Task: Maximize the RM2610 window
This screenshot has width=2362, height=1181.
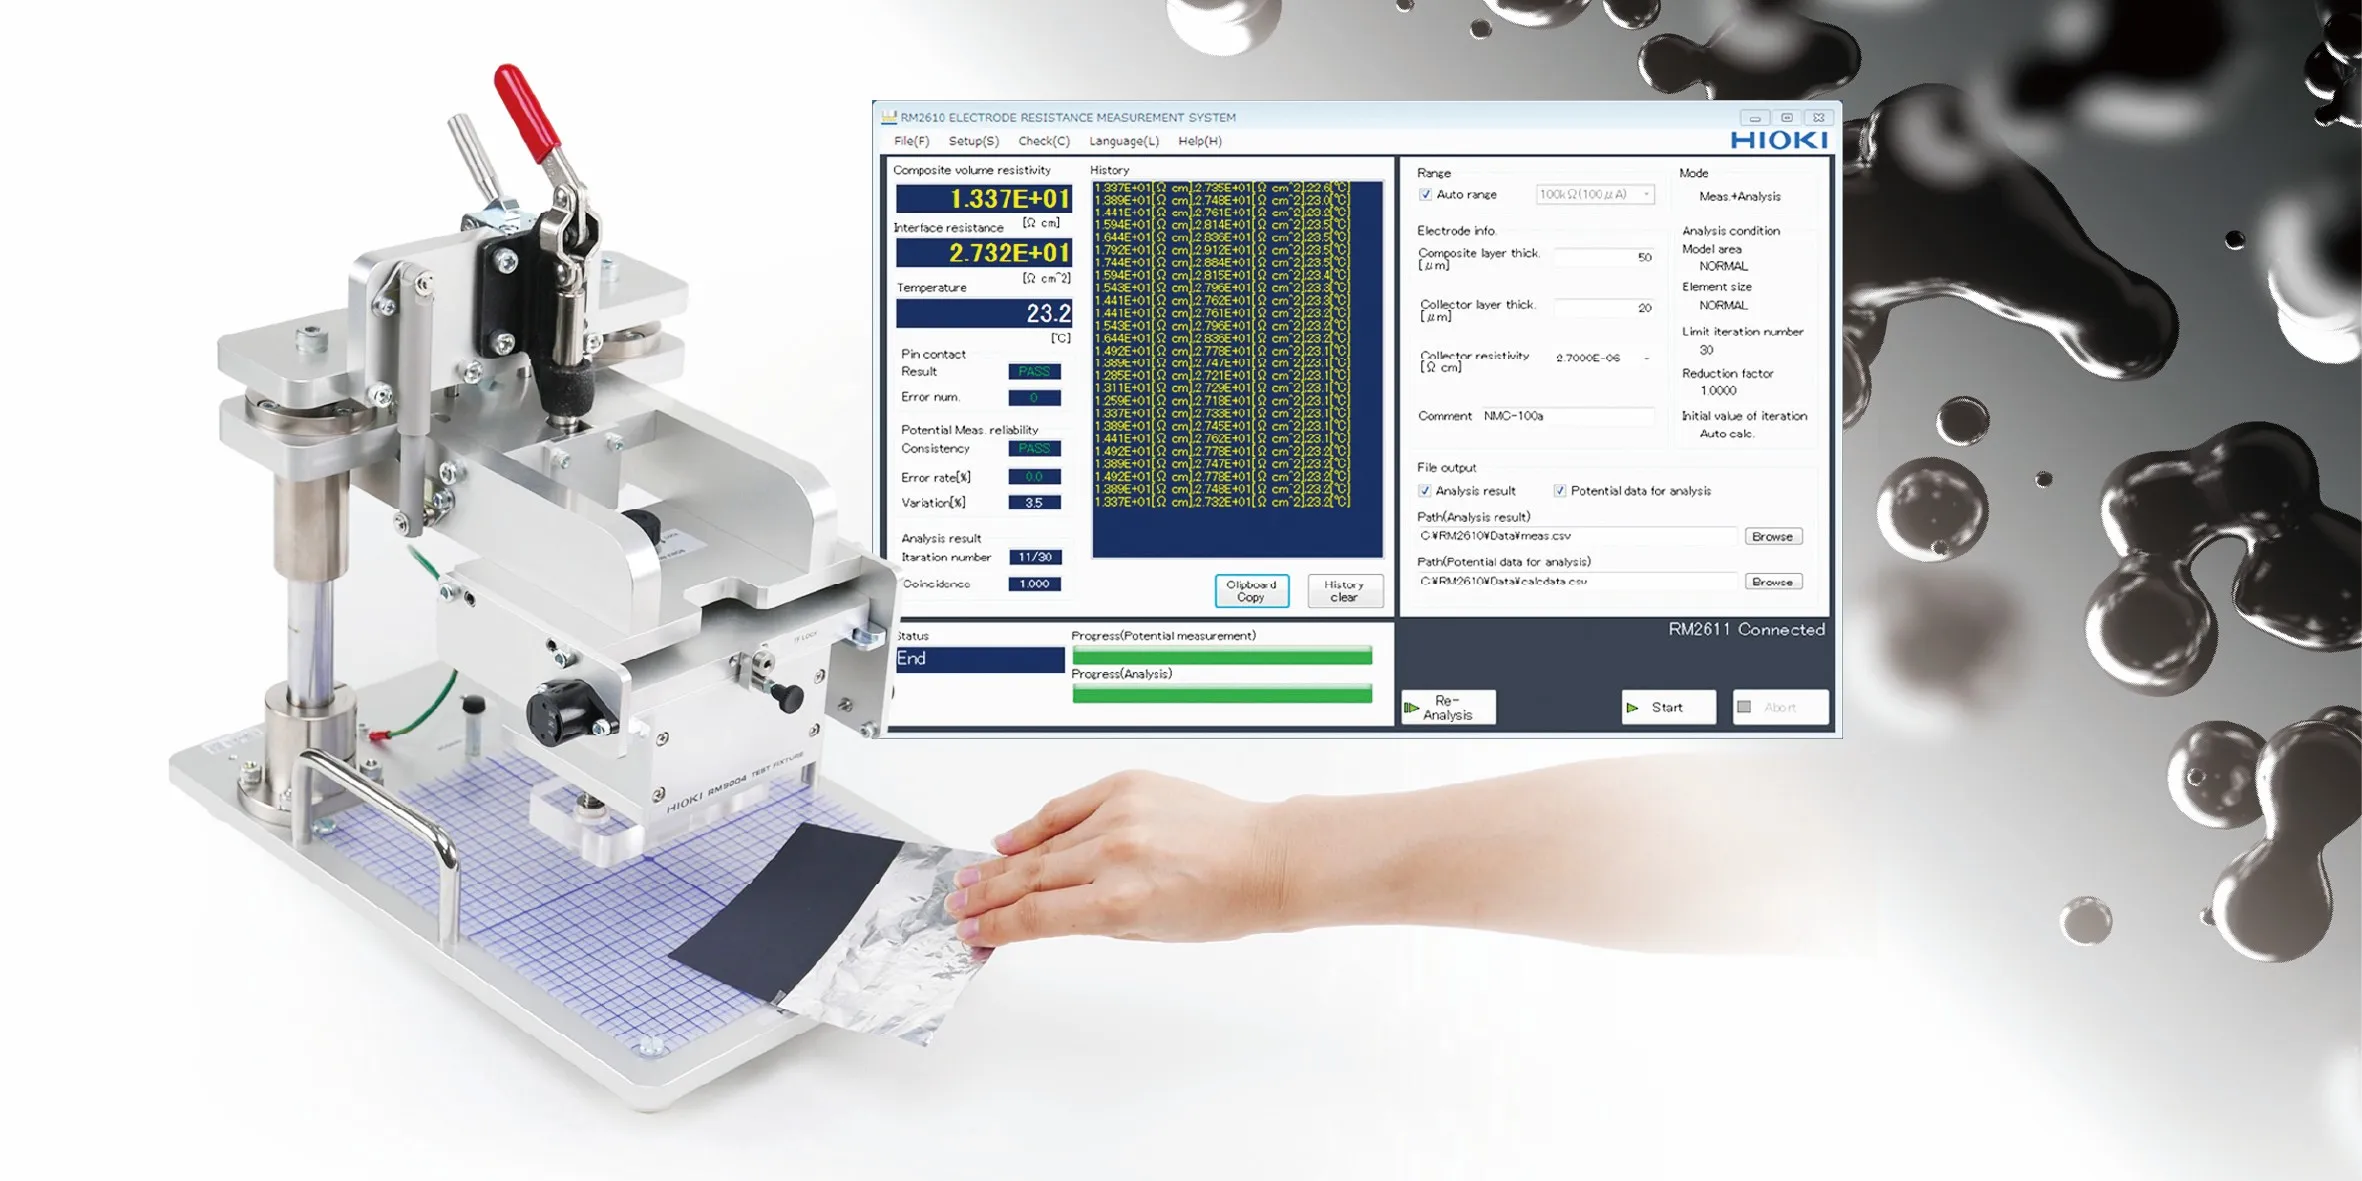Action: [x=1786, y=117]
